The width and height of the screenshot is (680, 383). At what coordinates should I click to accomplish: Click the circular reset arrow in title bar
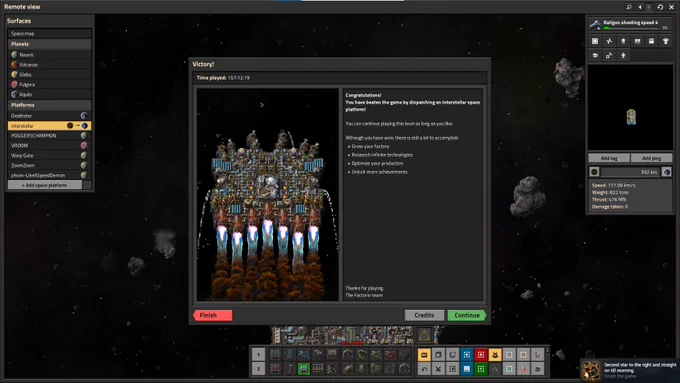(660, 7)
